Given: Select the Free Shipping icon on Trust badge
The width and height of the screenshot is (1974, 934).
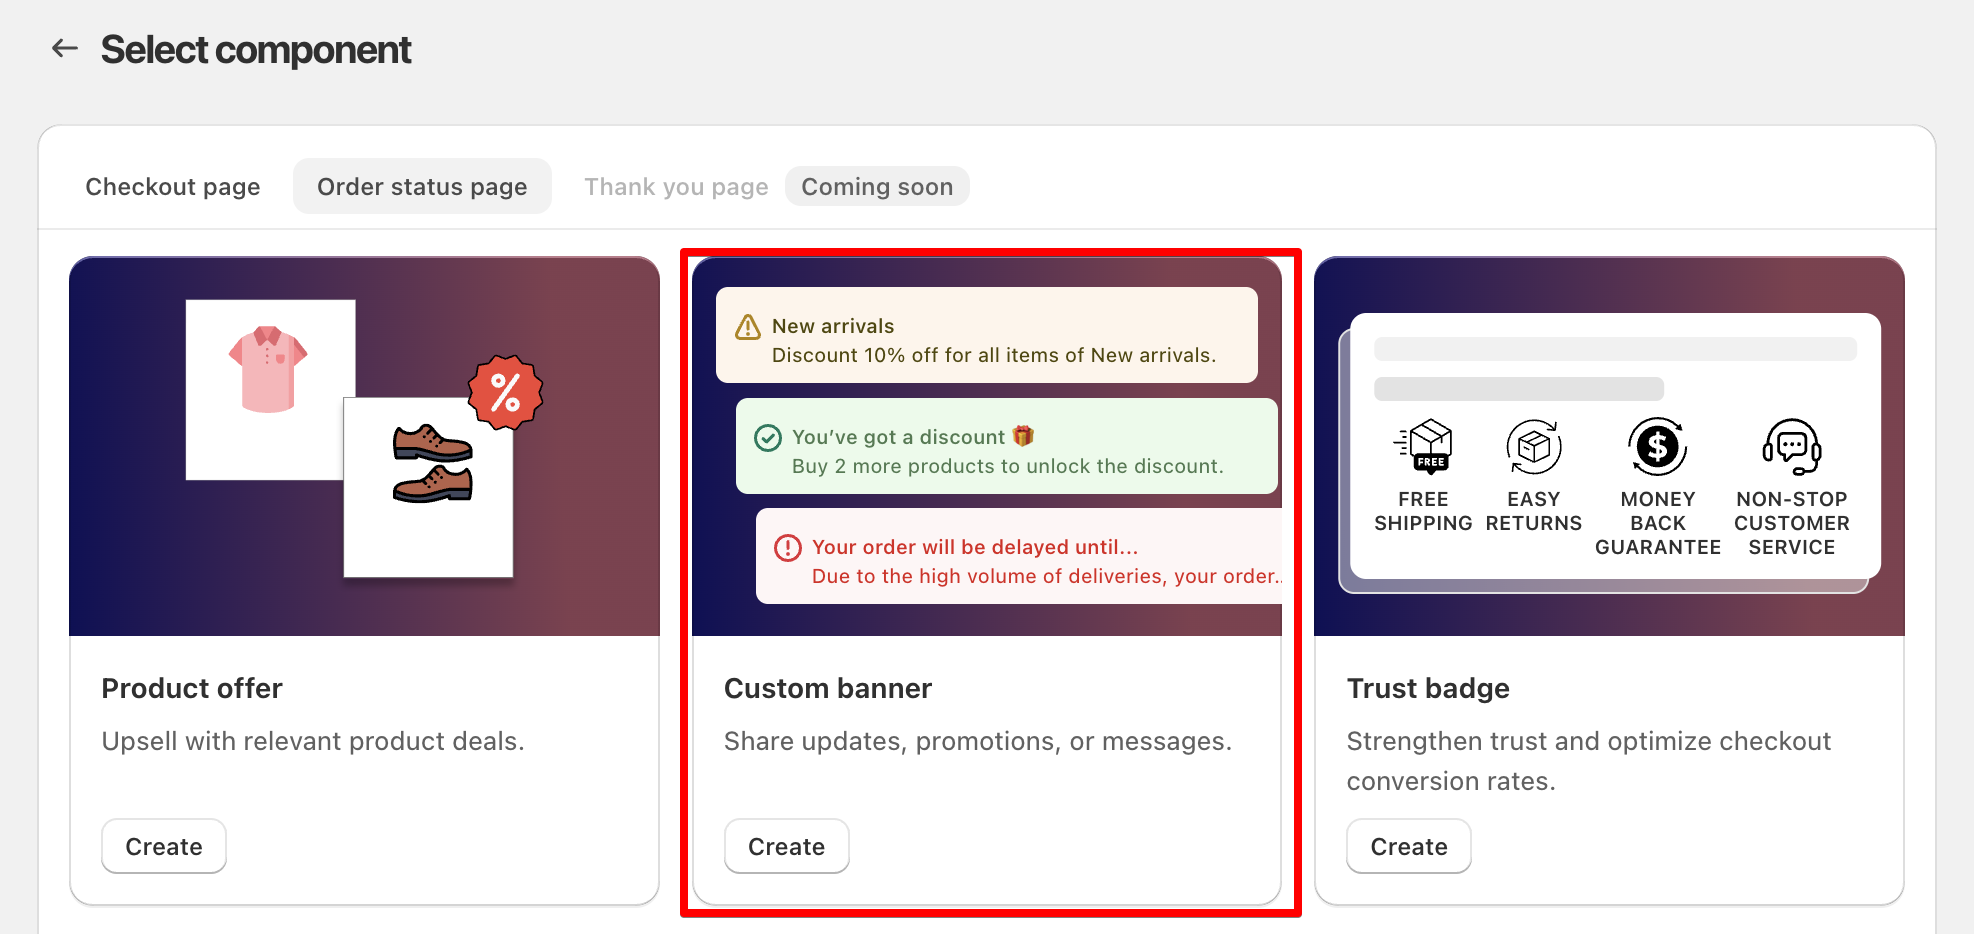Looking at the screenshot, I should click(1424, 447).
